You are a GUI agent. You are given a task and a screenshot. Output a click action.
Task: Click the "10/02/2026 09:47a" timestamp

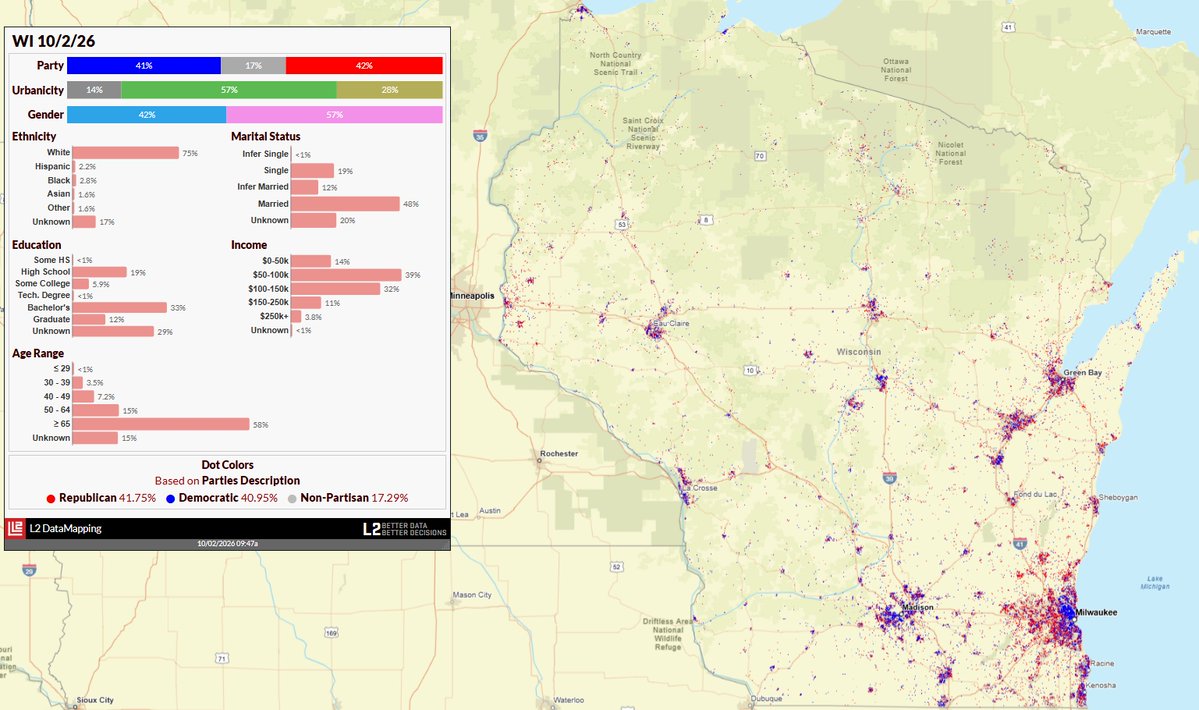point(227,543)
